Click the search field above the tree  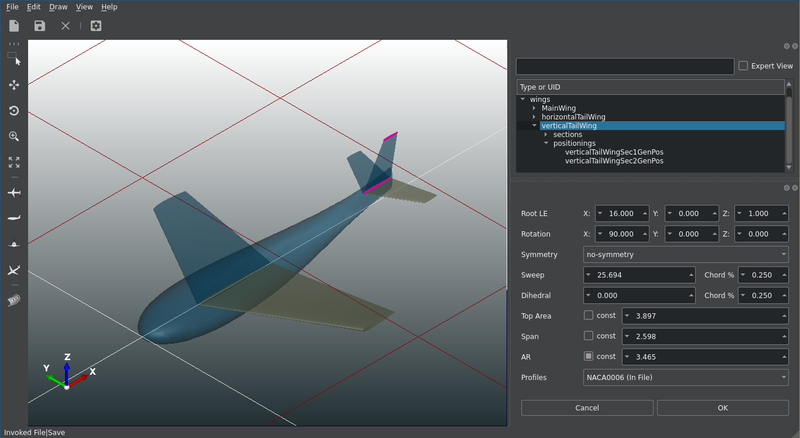coord(625,66)
